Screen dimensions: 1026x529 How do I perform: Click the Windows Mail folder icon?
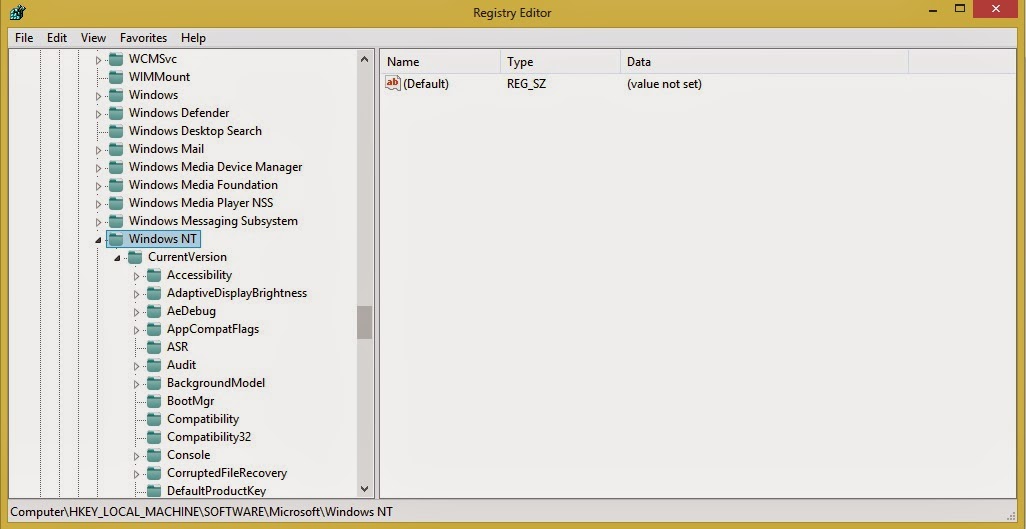116,149
